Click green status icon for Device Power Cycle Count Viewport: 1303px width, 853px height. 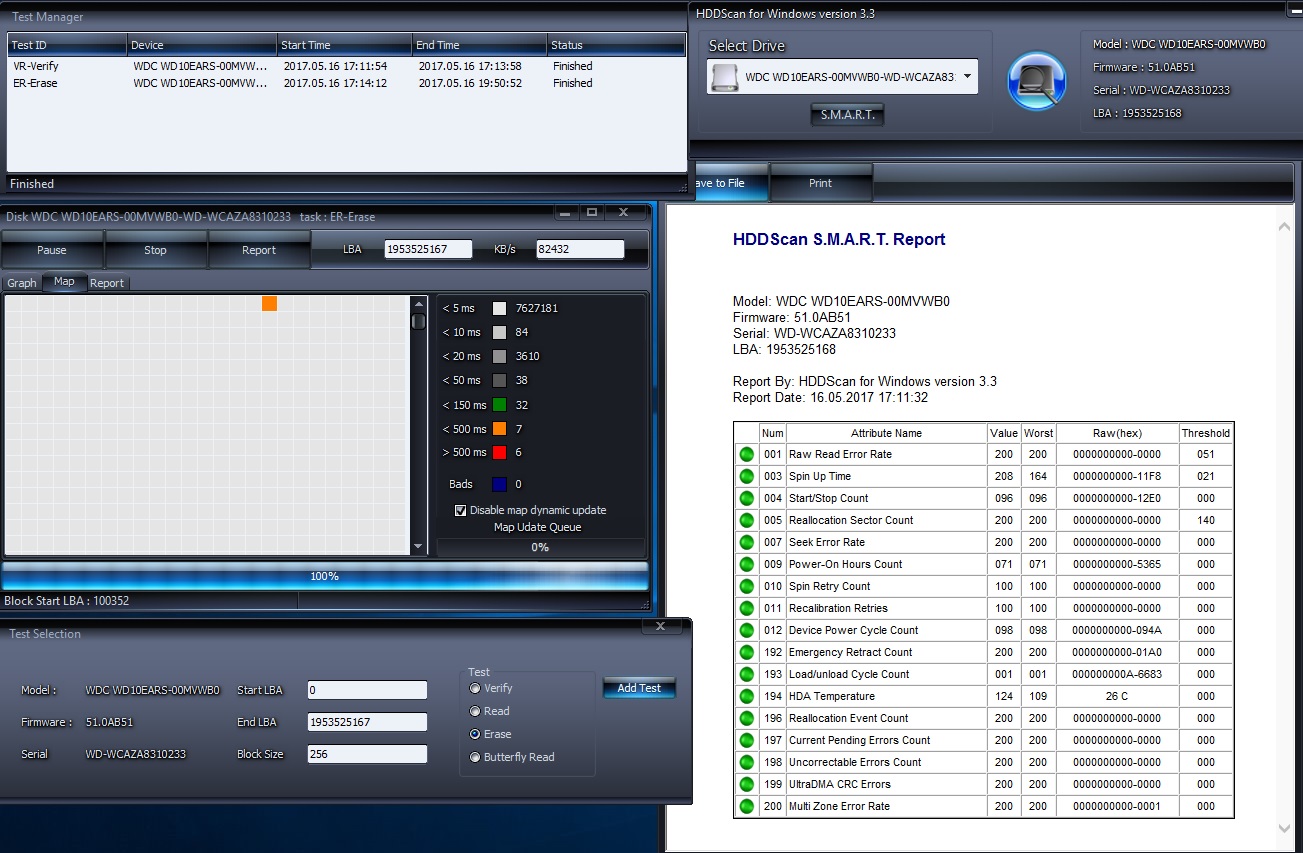click(x=746, y=630)
